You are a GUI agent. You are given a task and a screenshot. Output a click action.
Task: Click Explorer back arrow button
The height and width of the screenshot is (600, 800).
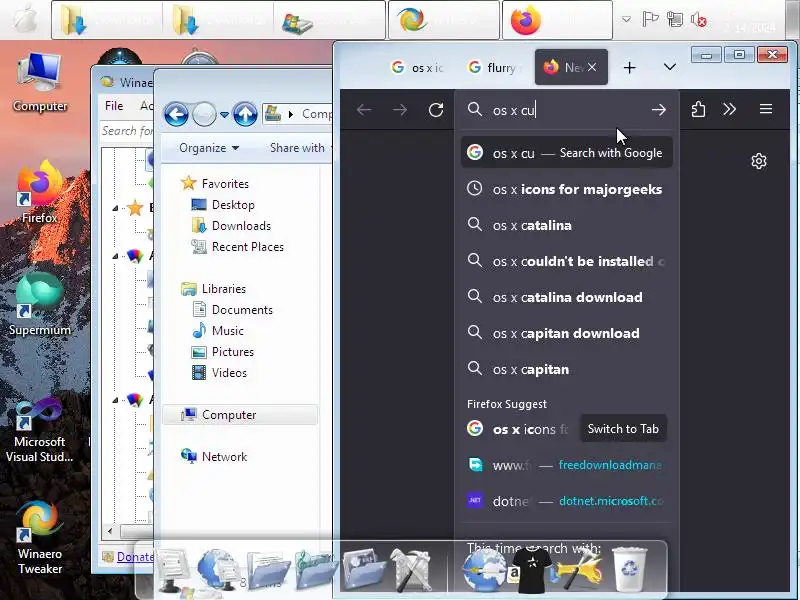point(177,114)
